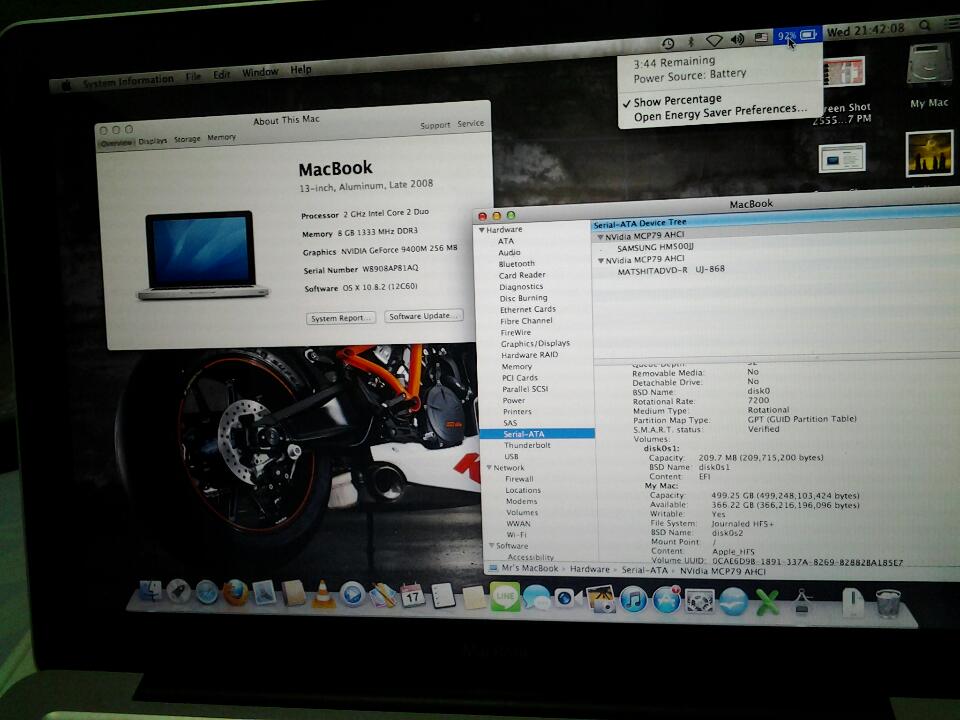Choose Open Energy Saver Preferences
960x720 pixels.
point(719,113)
